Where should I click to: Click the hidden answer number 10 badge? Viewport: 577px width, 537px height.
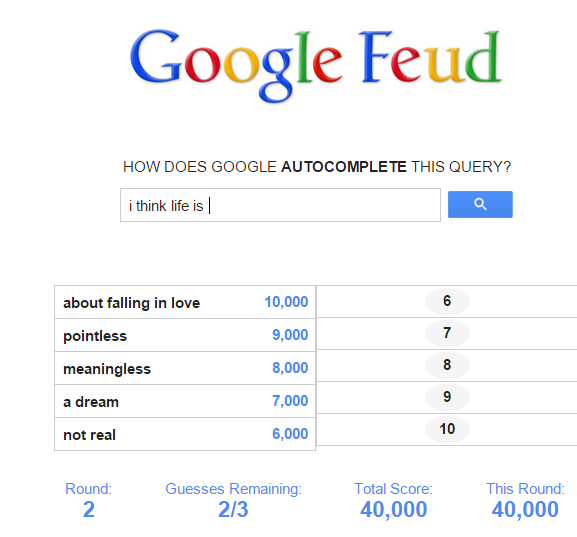pos(447,429)
